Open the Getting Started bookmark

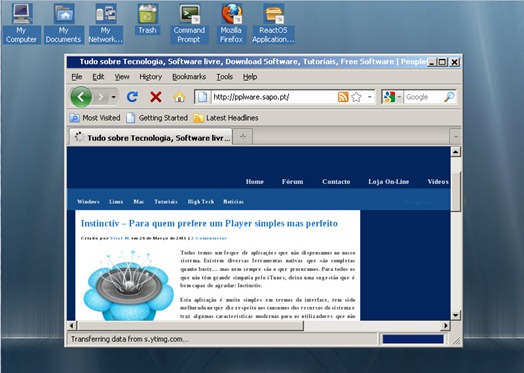point(157,118)
